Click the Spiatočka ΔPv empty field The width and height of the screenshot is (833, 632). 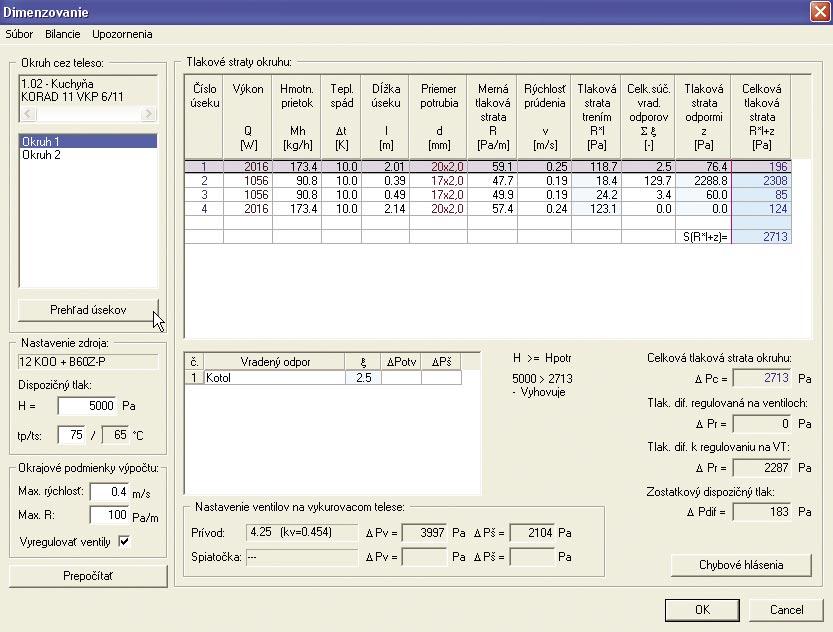[424, 557]
